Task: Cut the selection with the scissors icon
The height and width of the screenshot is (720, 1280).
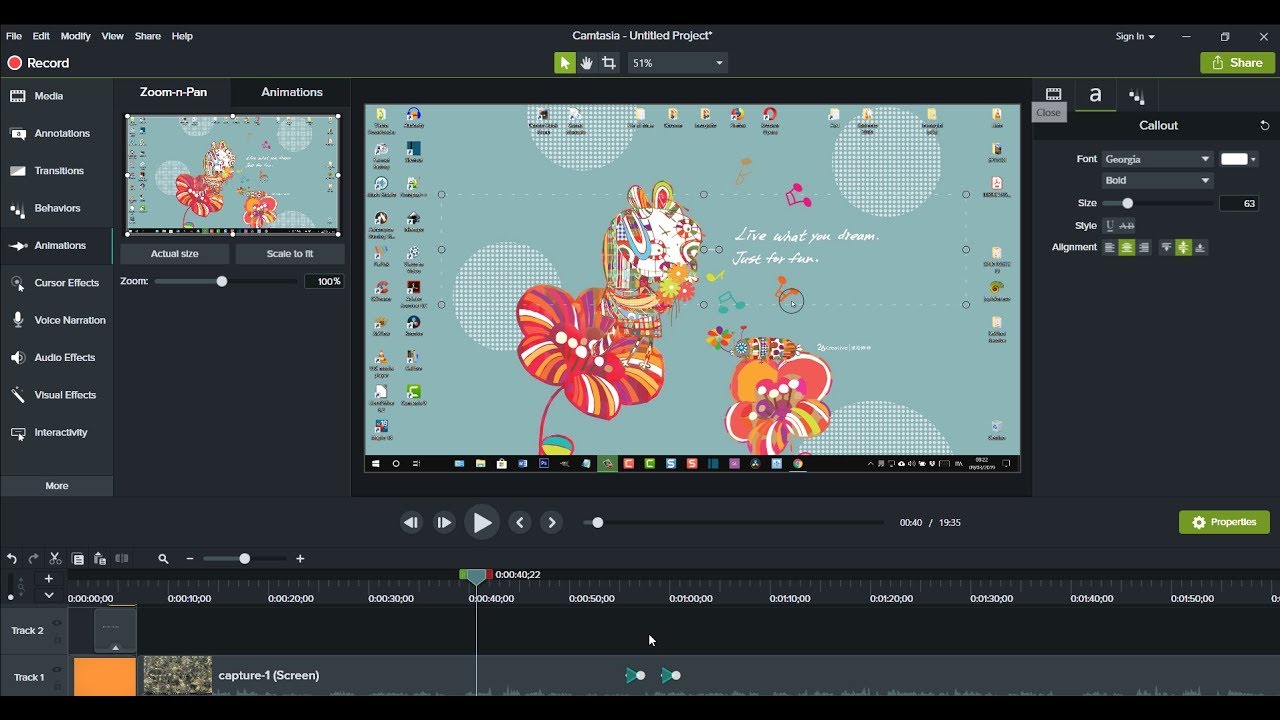Action: pos(55,559)
